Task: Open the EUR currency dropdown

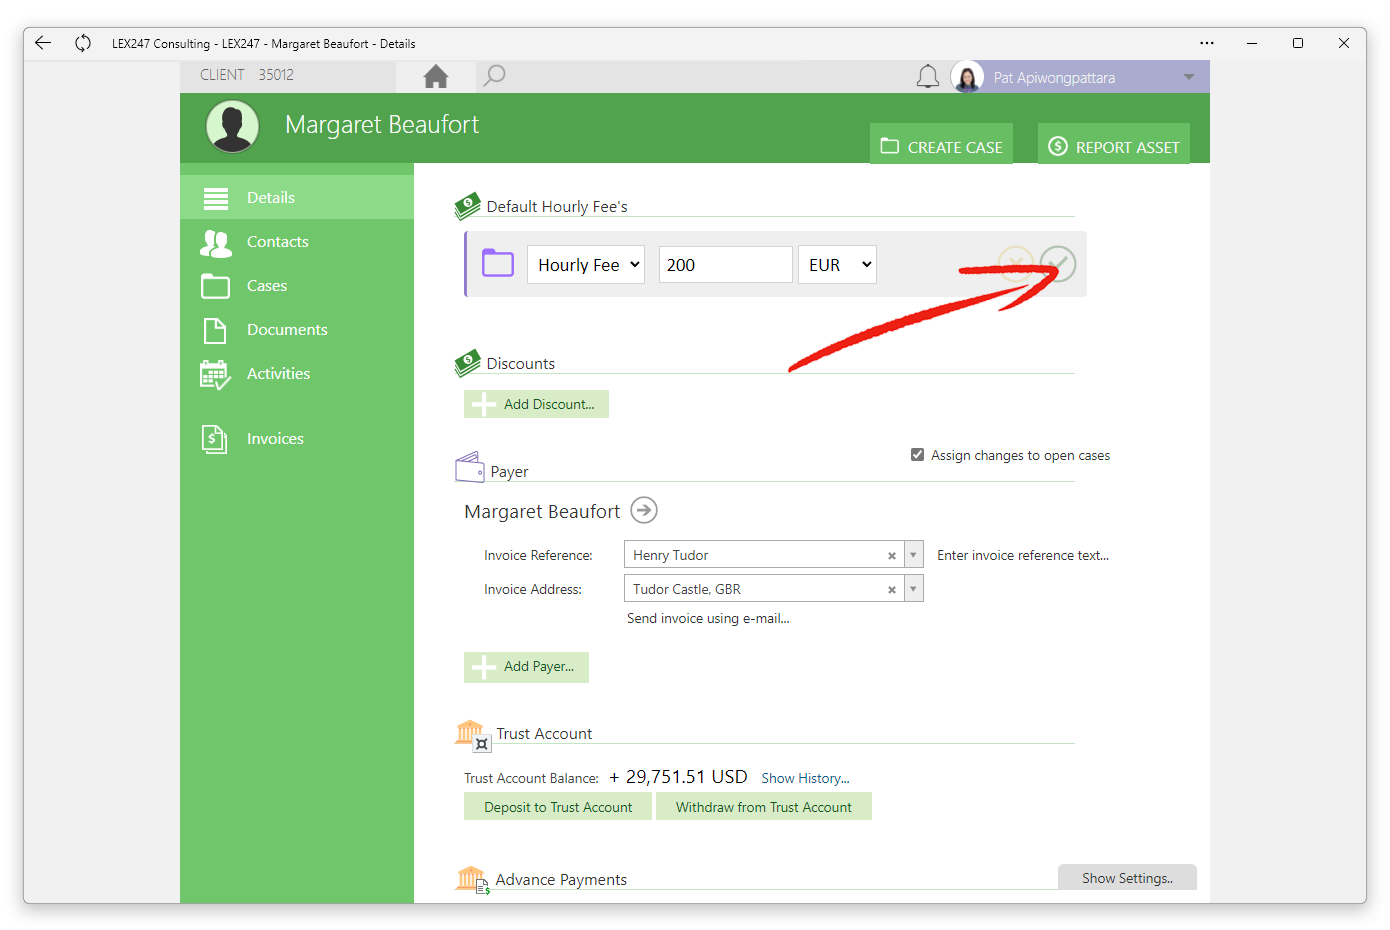Action: point(837,265)
